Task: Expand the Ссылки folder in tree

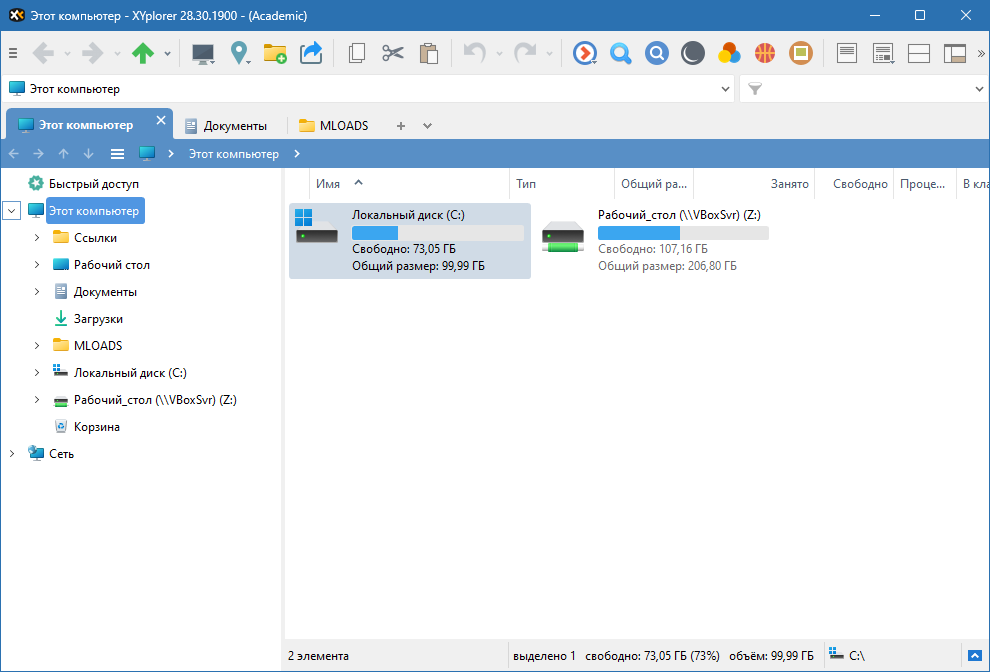Action: point(37,237)
